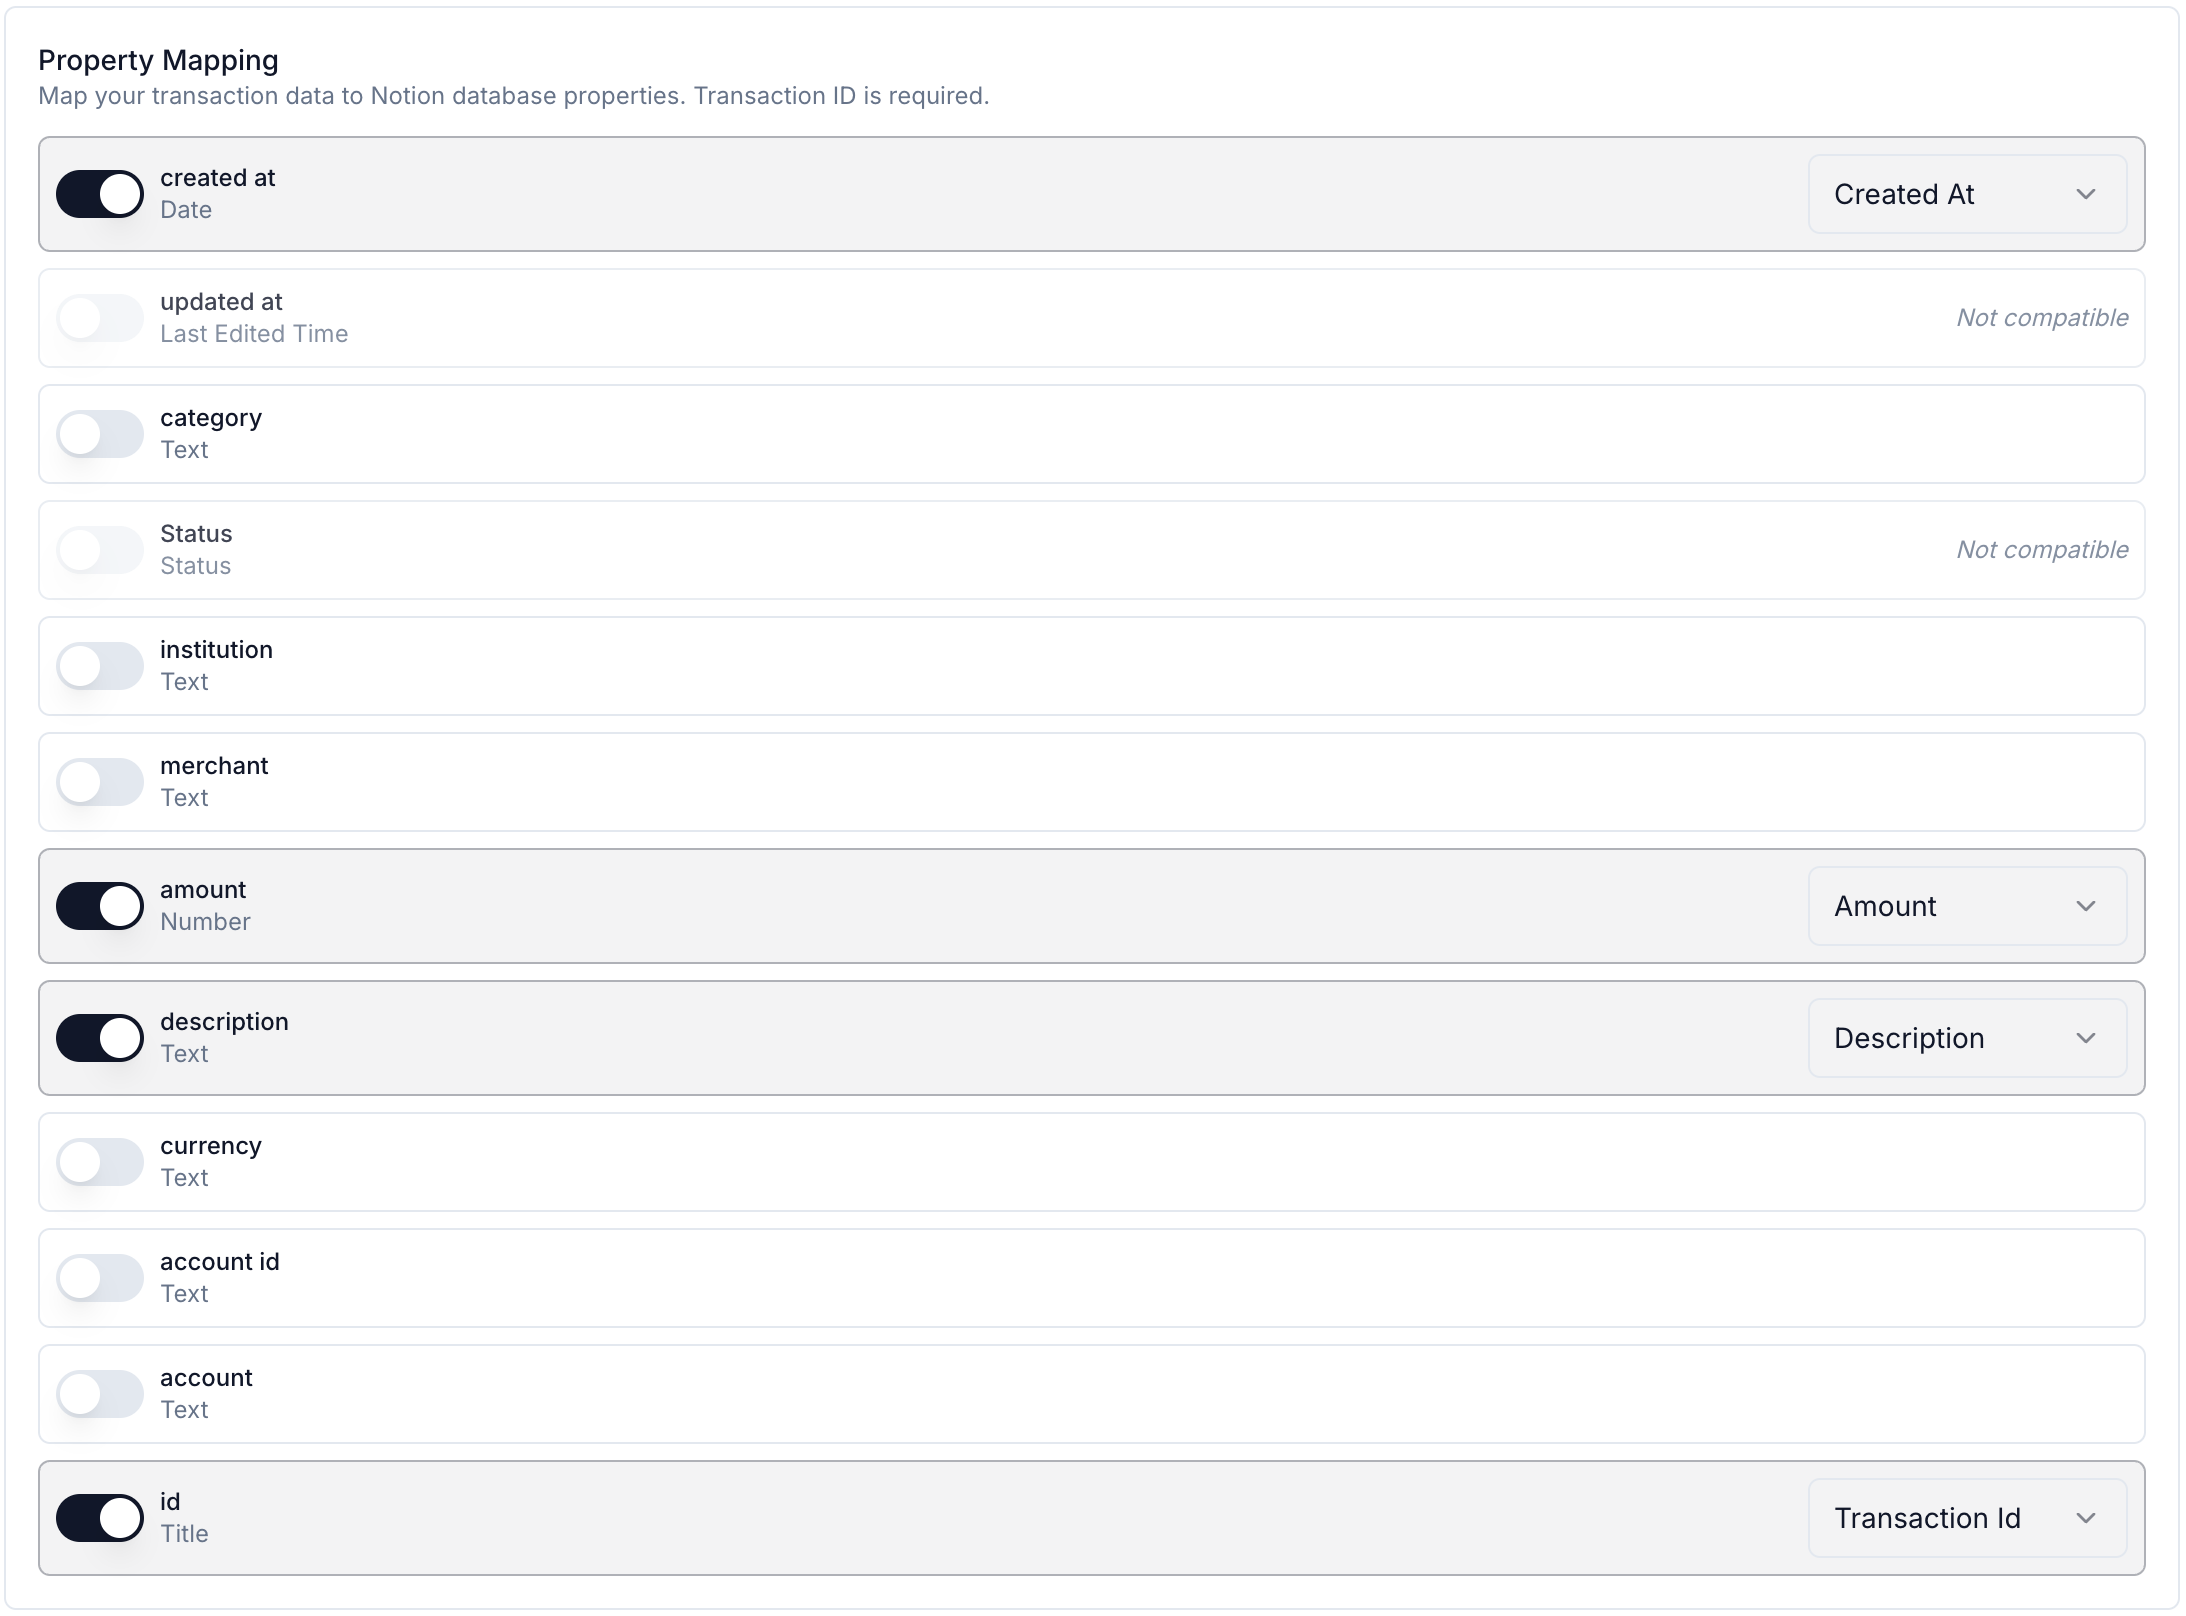Enable the account id toggle
Viewport: 2186px width, 1616px height.
point(100,1278)
